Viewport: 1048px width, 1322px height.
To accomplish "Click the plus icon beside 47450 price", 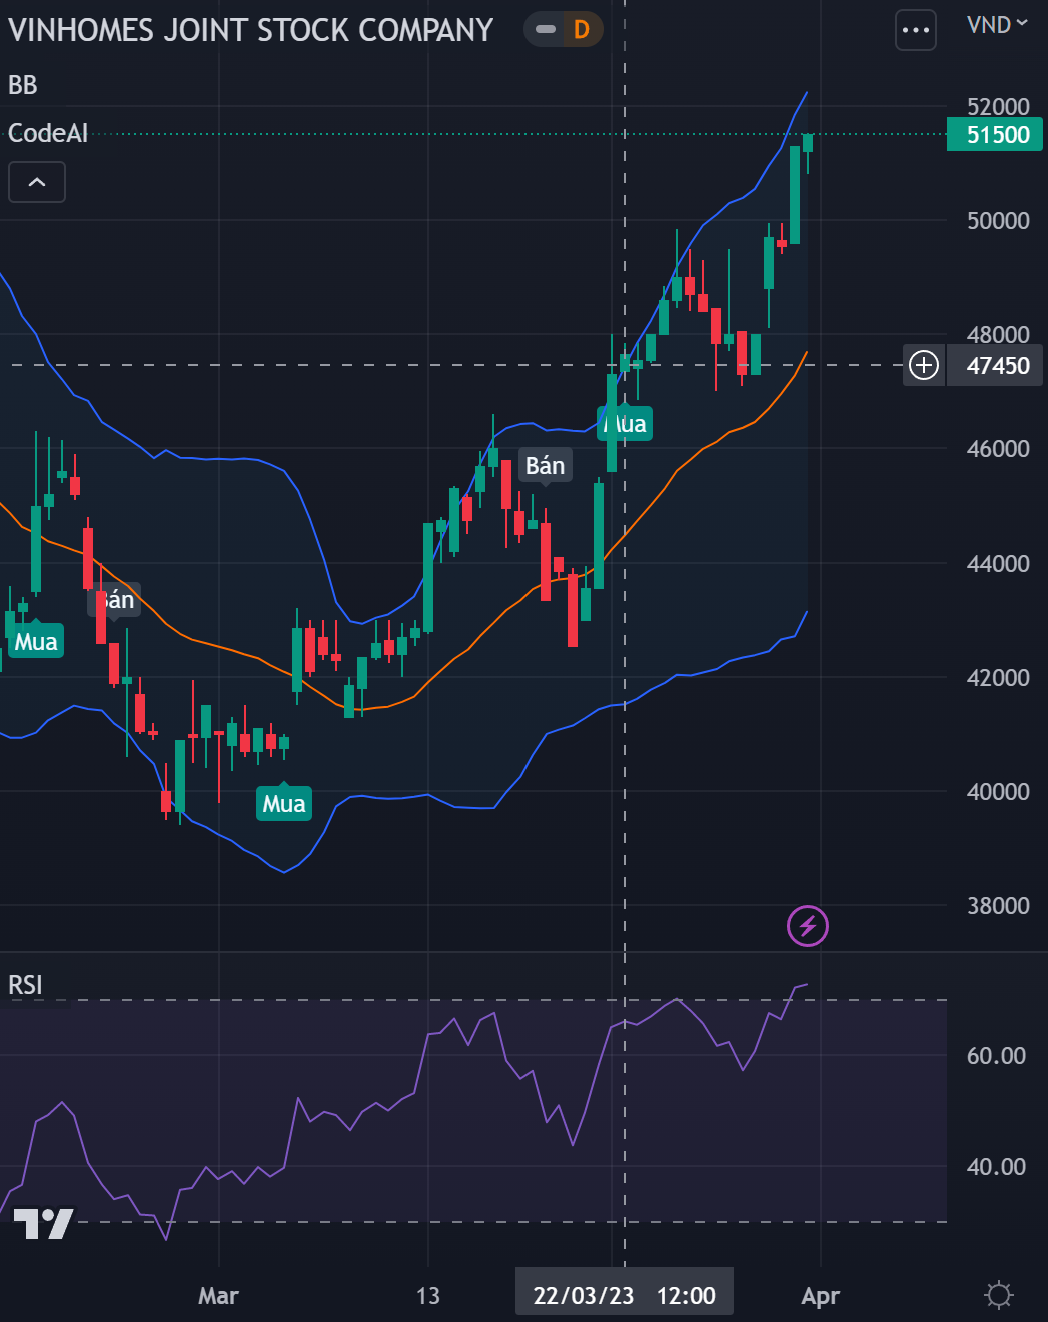I will [924, 365].
